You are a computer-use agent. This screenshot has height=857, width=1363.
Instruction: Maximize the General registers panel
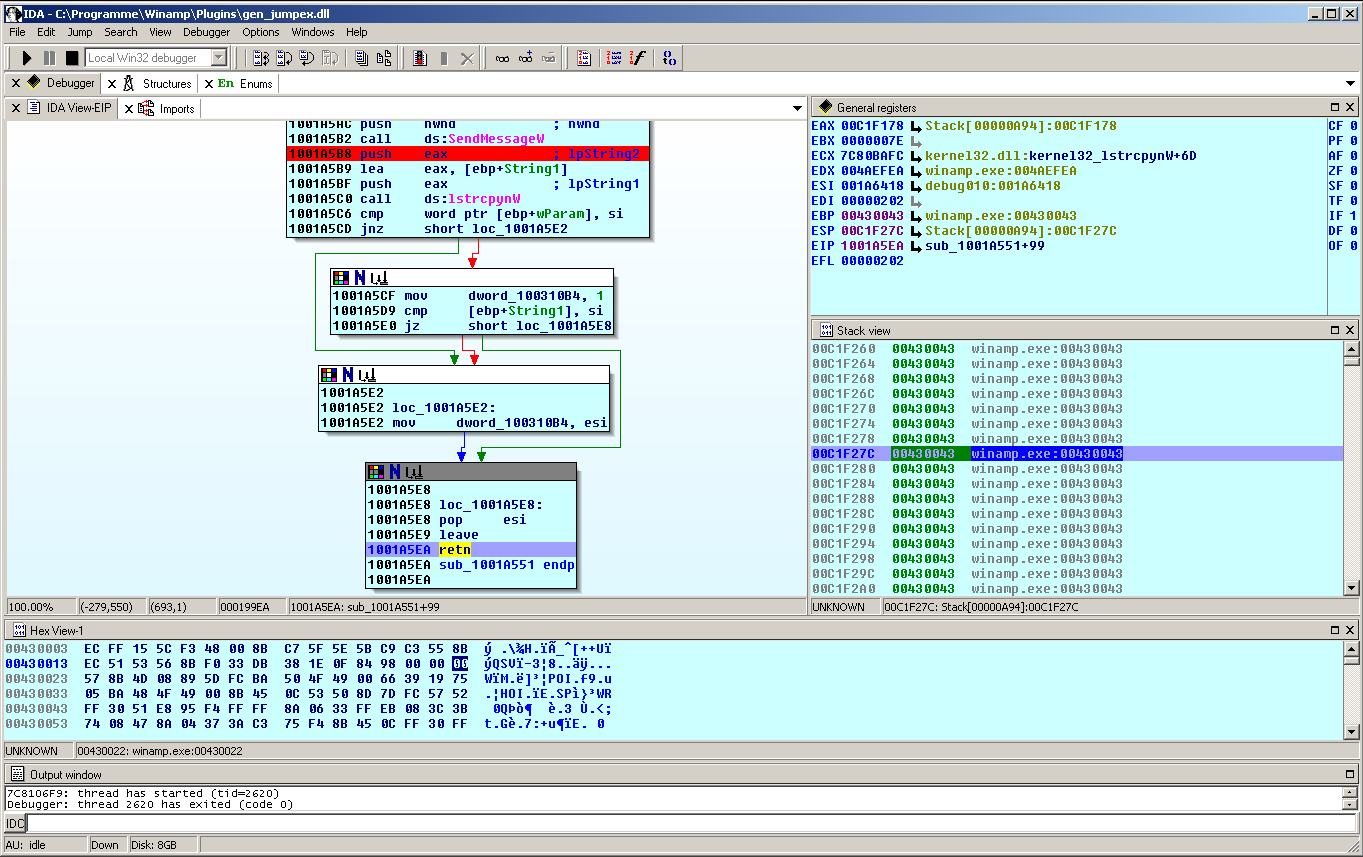pos(1335,107)
